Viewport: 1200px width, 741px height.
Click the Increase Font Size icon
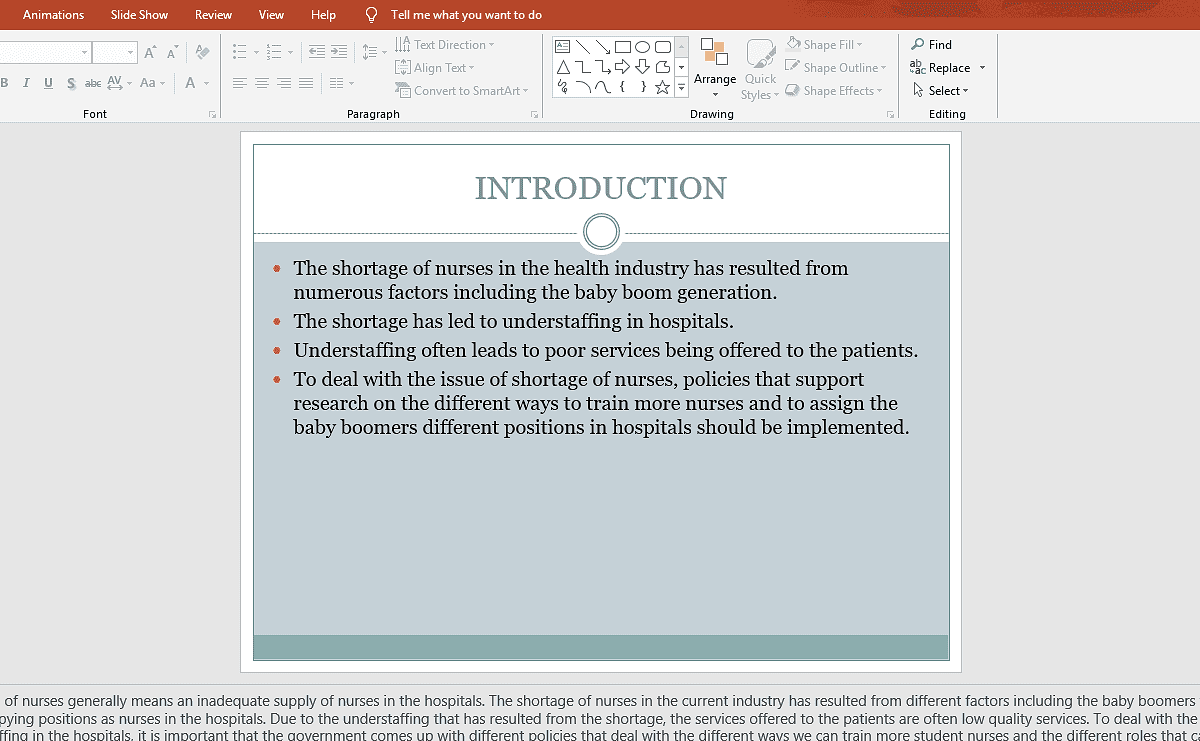tap(150, 52)
